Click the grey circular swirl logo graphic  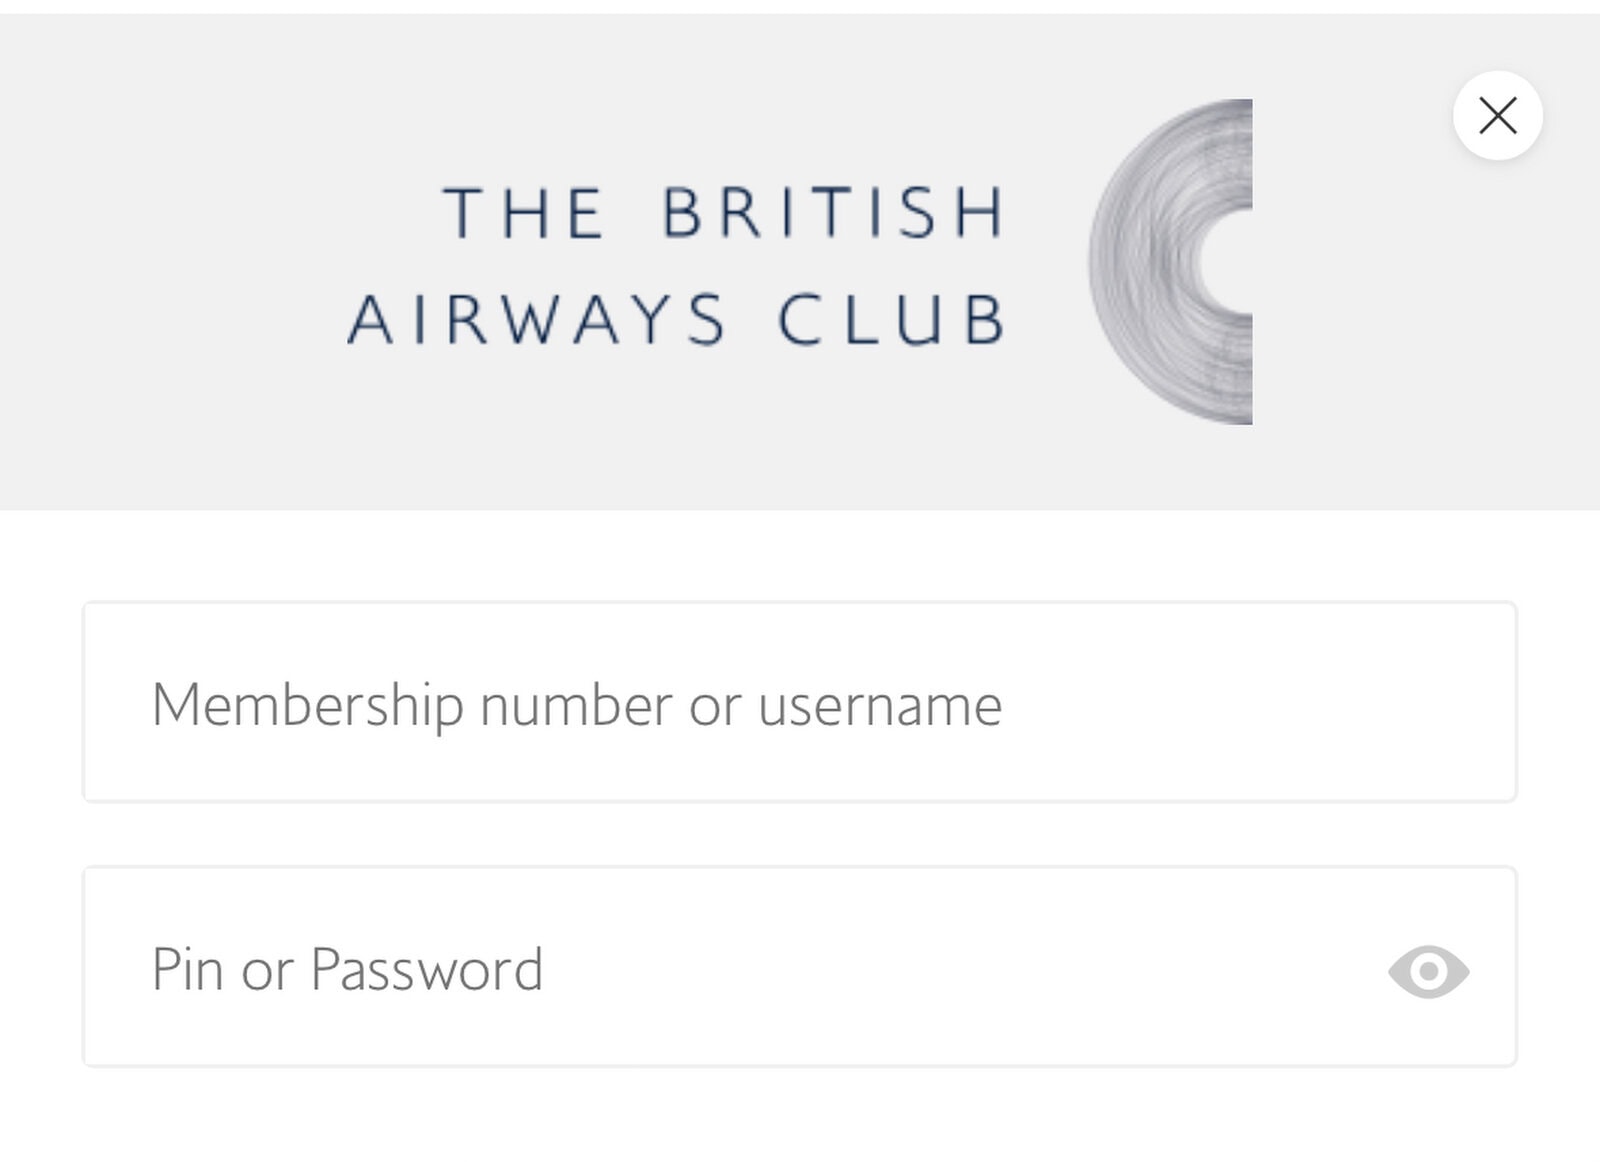1171,261
